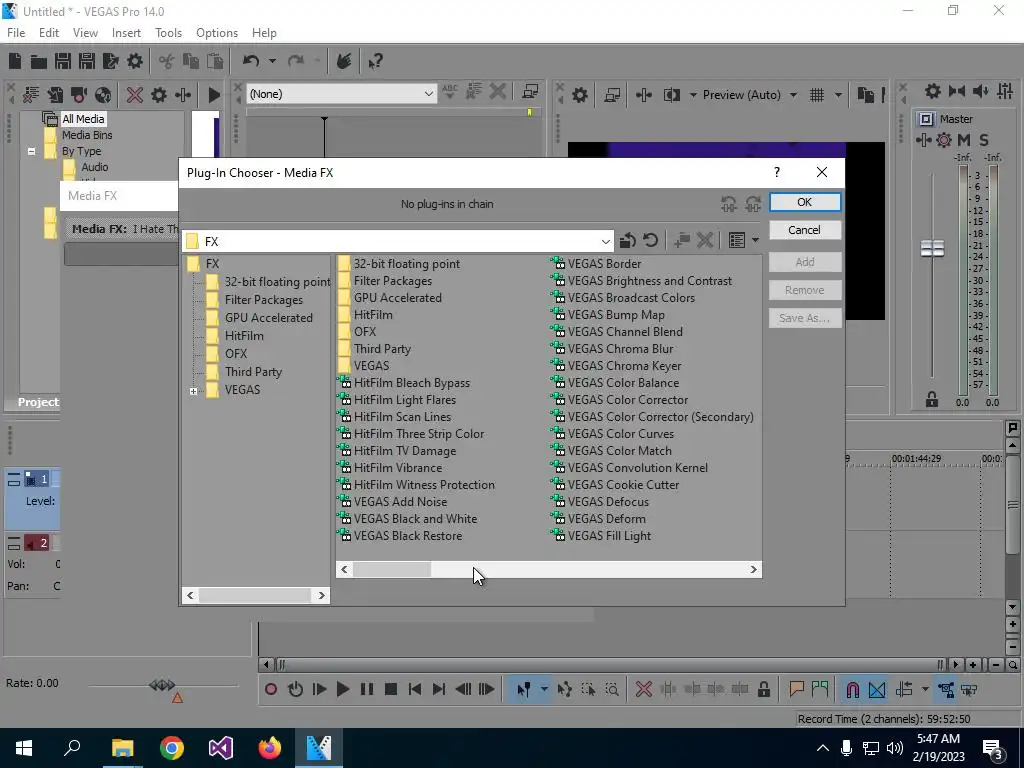Open Firefox from the taskbar

tap(270, 748)
